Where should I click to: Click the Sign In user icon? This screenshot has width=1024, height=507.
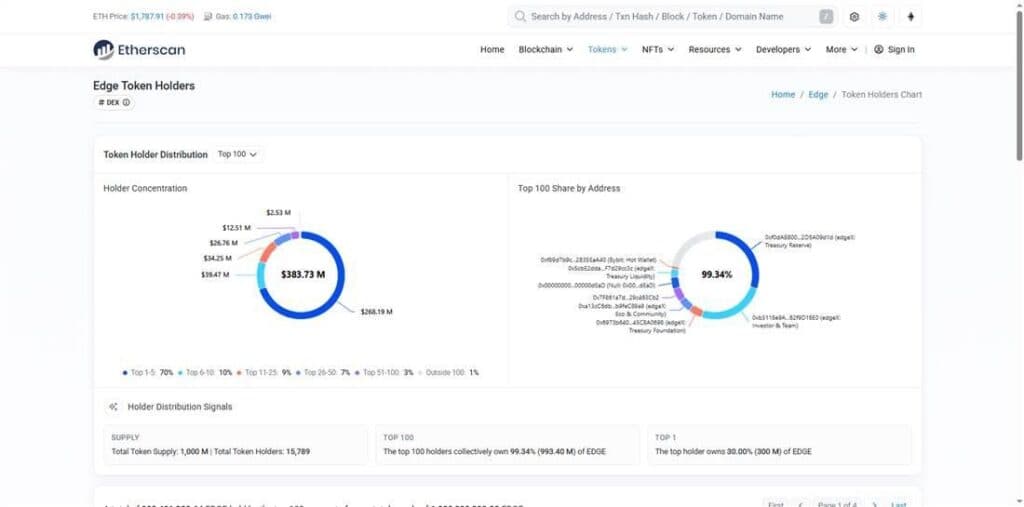coord(878,50)
